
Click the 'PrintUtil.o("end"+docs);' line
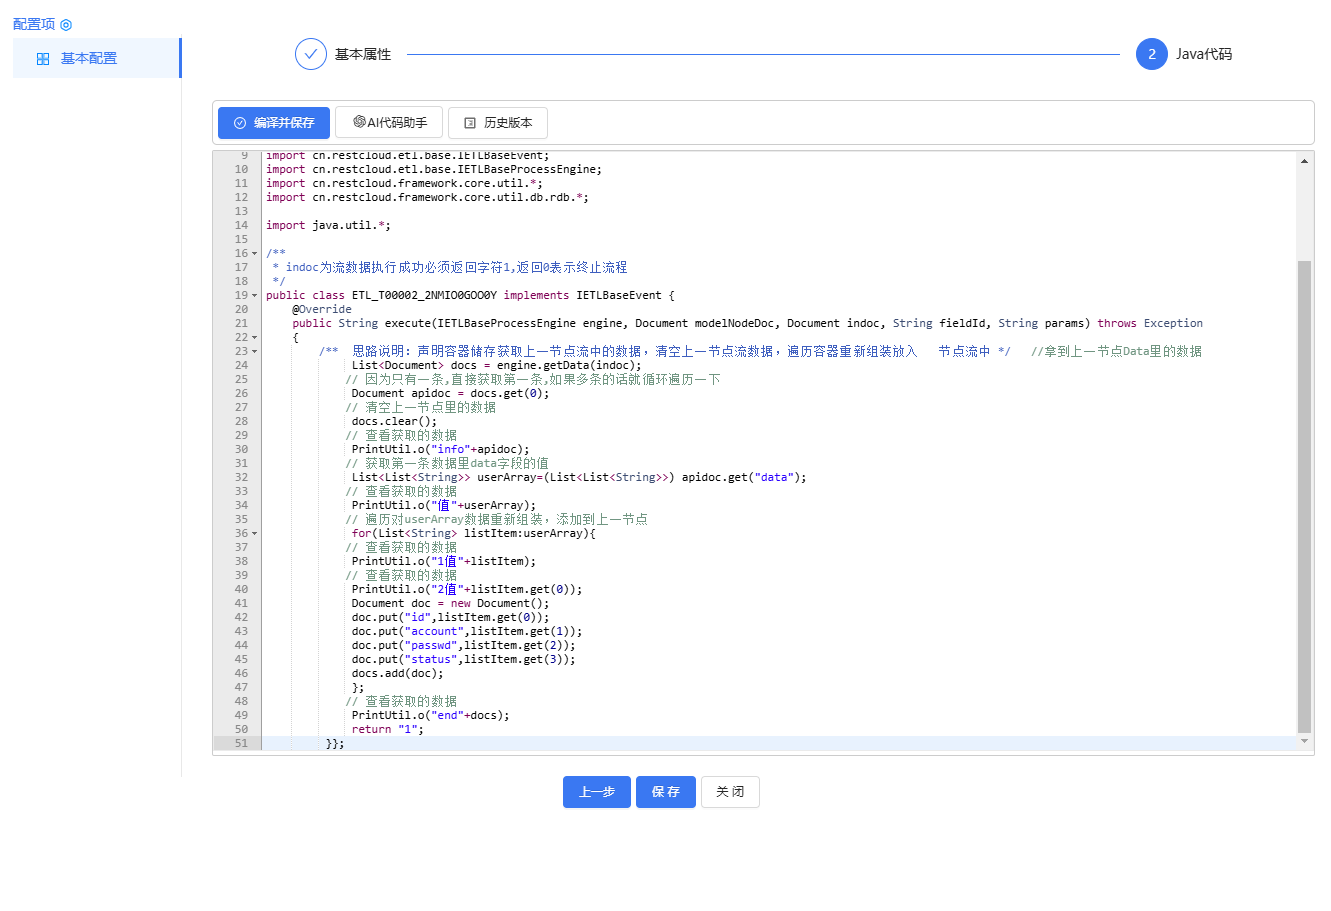click(x=430, y=715)
